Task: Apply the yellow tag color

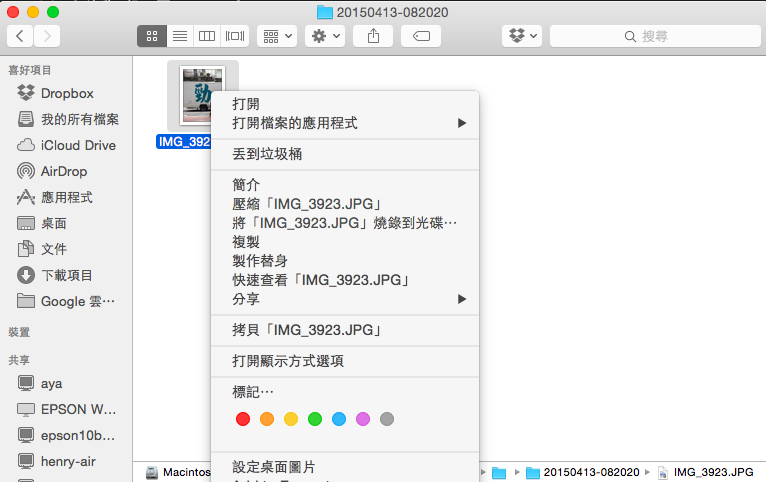Action: click(x=291, y=419)
